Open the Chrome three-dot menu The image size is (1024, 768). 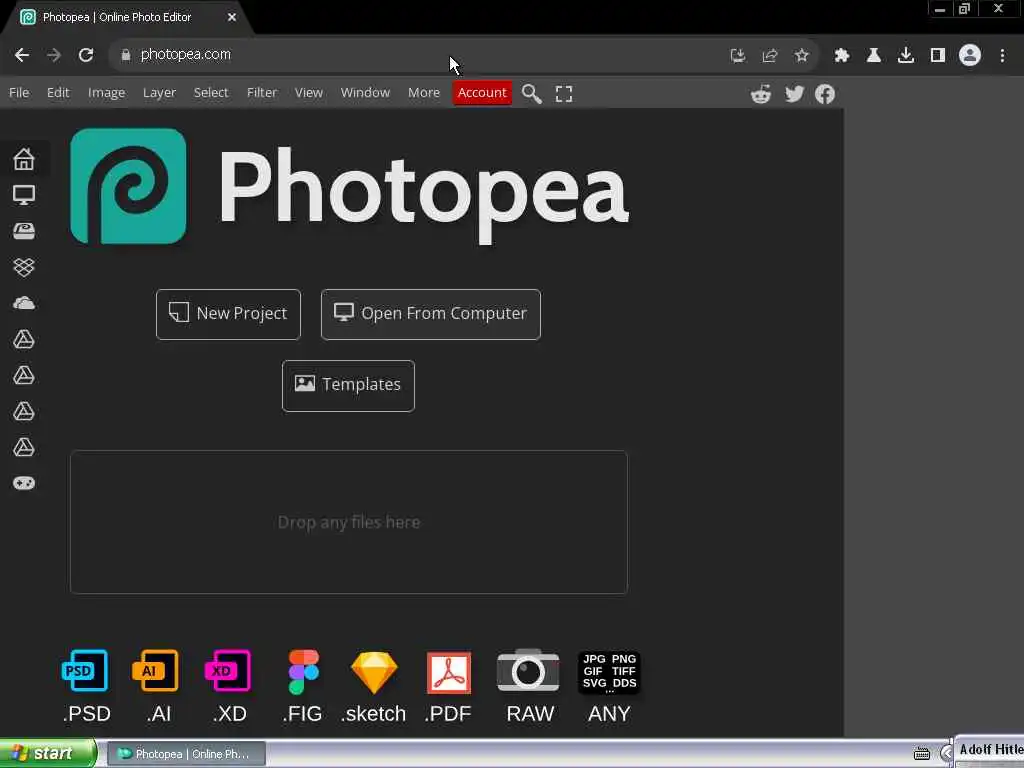(1002, 56)
